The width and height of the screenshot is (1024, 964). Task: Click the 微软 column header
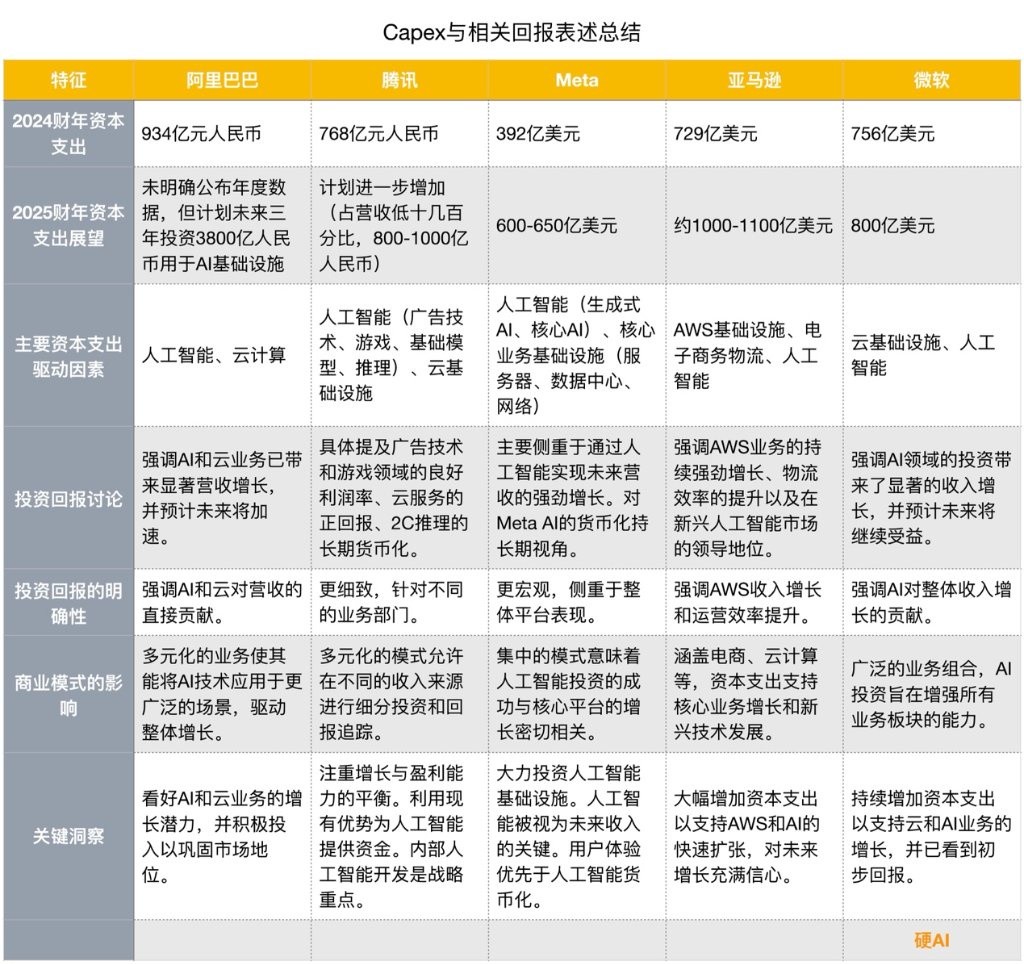pos(932,80)
